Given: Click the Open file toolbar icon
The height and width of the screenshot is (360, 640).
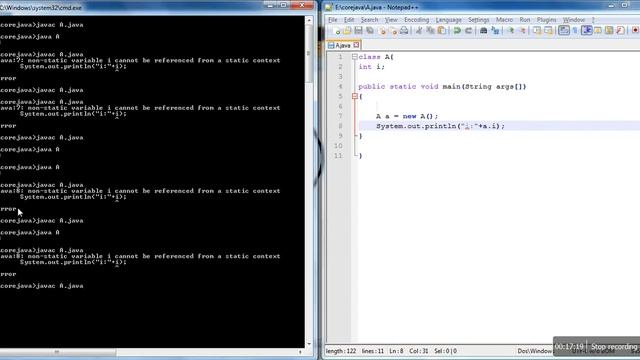Looking at the screenshot, I should (x=347, y=31).
